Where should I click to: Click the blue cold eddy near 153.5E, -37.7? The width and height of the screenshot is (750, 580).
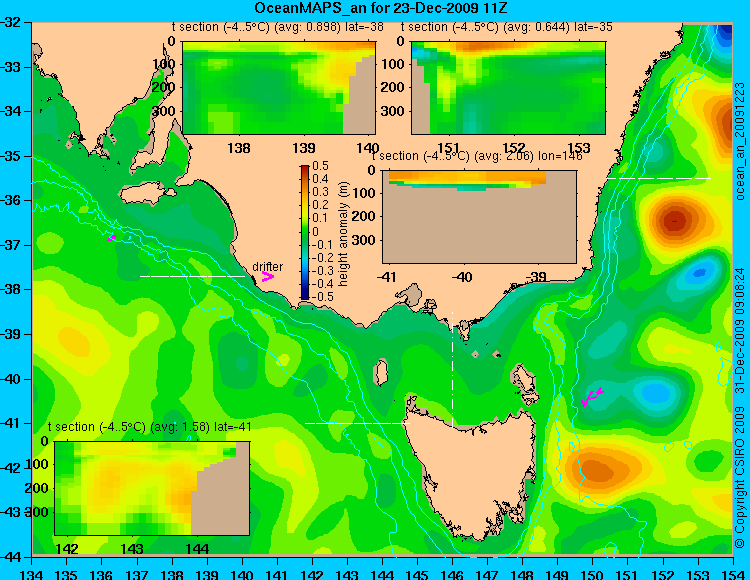(699, 273)
